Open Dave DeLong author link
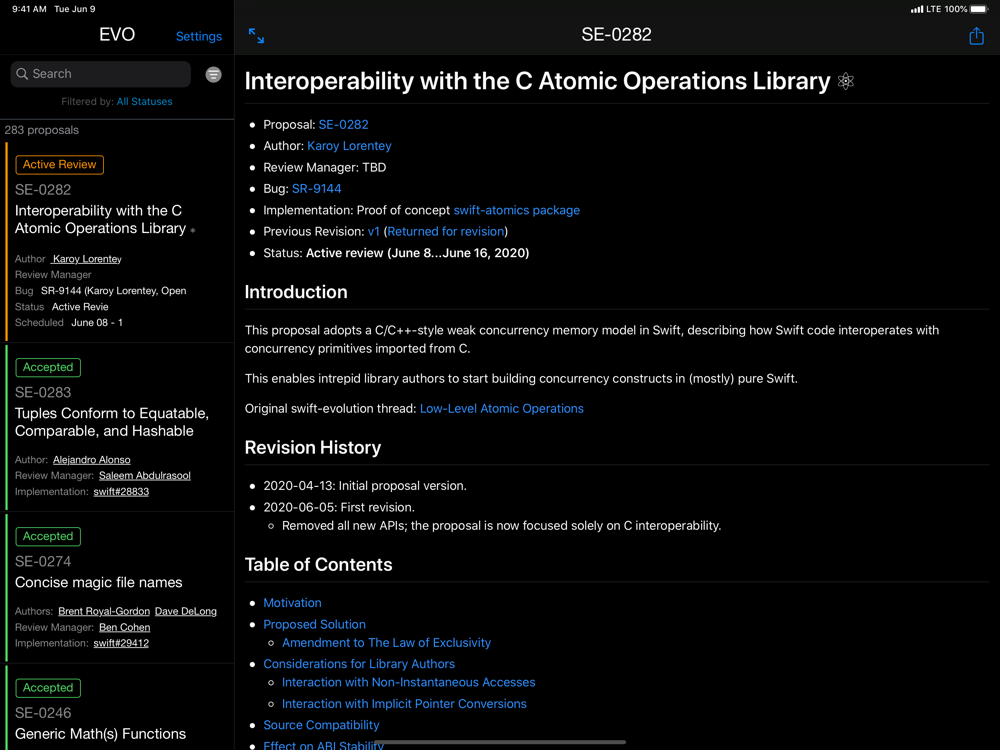 click(186, 612)
